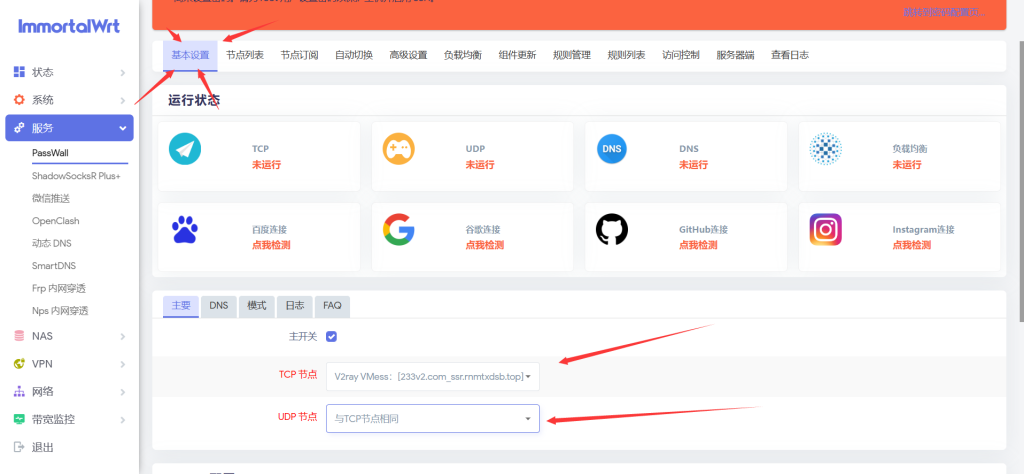Click the UDP game controller icon
The width and height of the screenshot is (1024, 474).
click(398, 150)
